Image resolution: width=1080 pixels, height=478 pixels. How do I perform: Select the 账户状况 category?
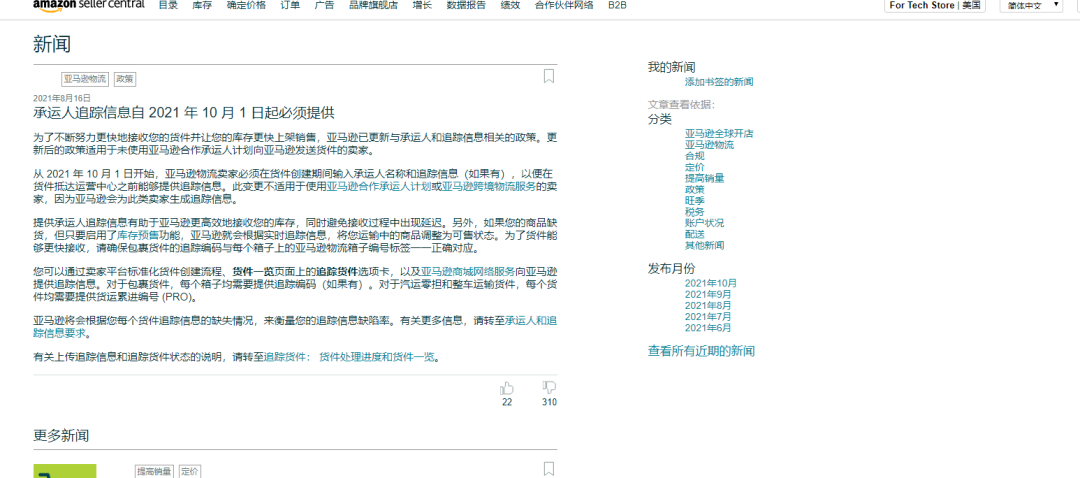click(x=705, y=222)
